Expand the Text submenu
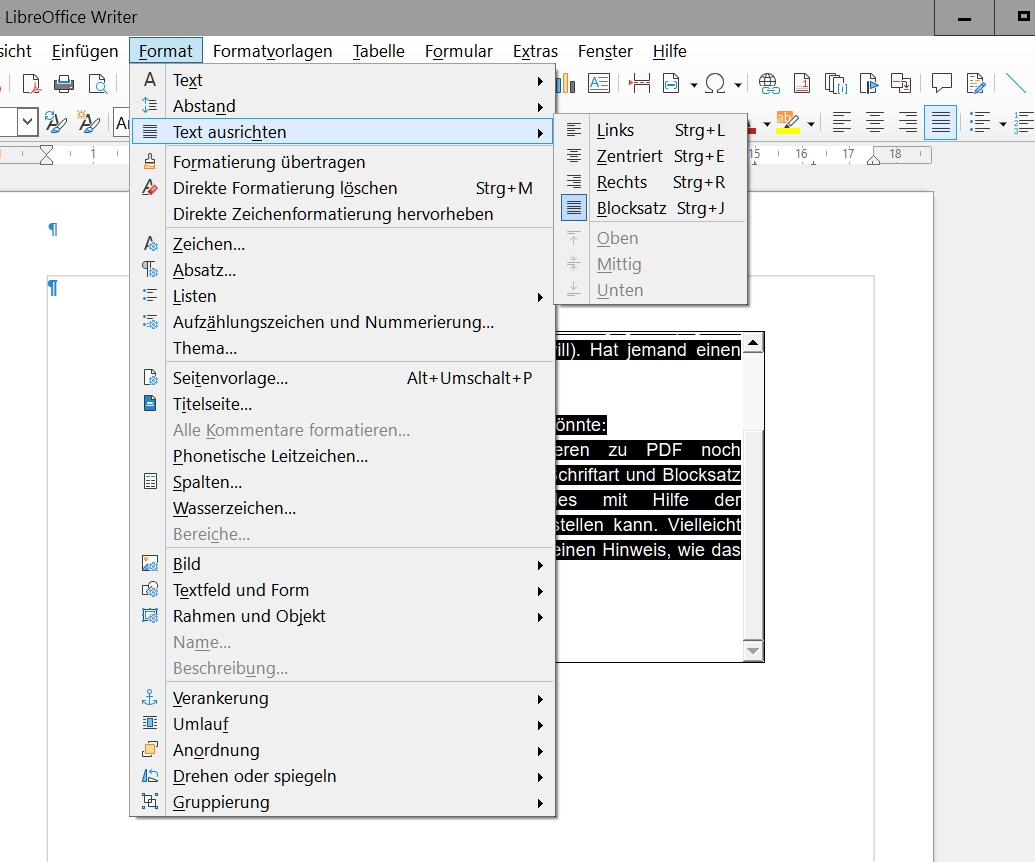 (x=343, y=81)
